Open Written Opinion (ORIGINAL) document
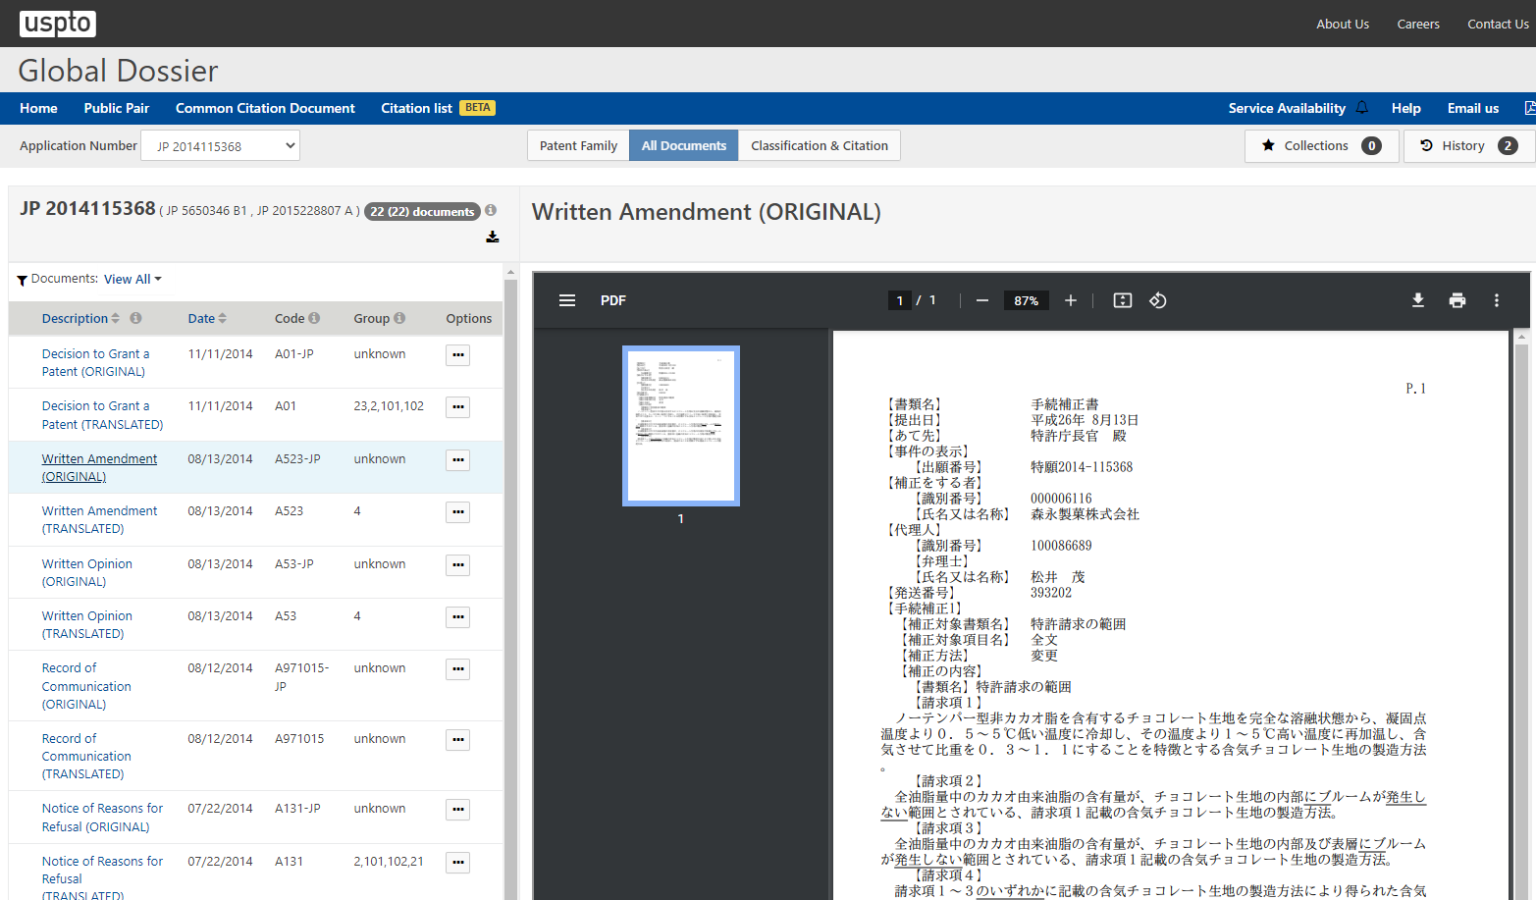The image size is (1536, 900). (x=87, y=572)
